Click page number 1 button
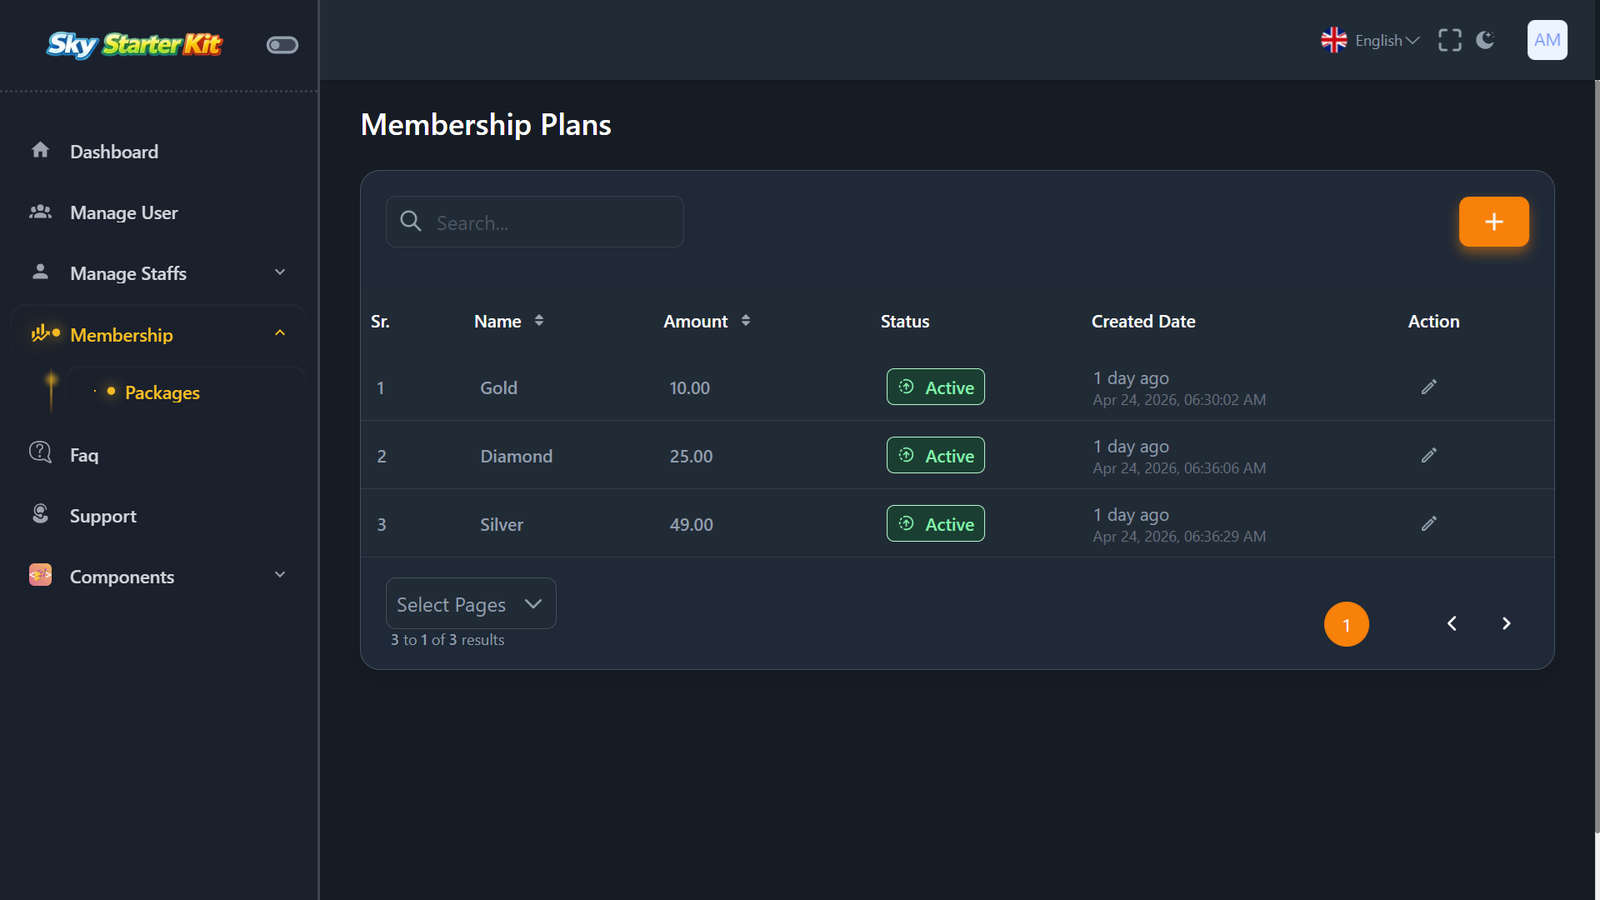 coord(1346,625)
